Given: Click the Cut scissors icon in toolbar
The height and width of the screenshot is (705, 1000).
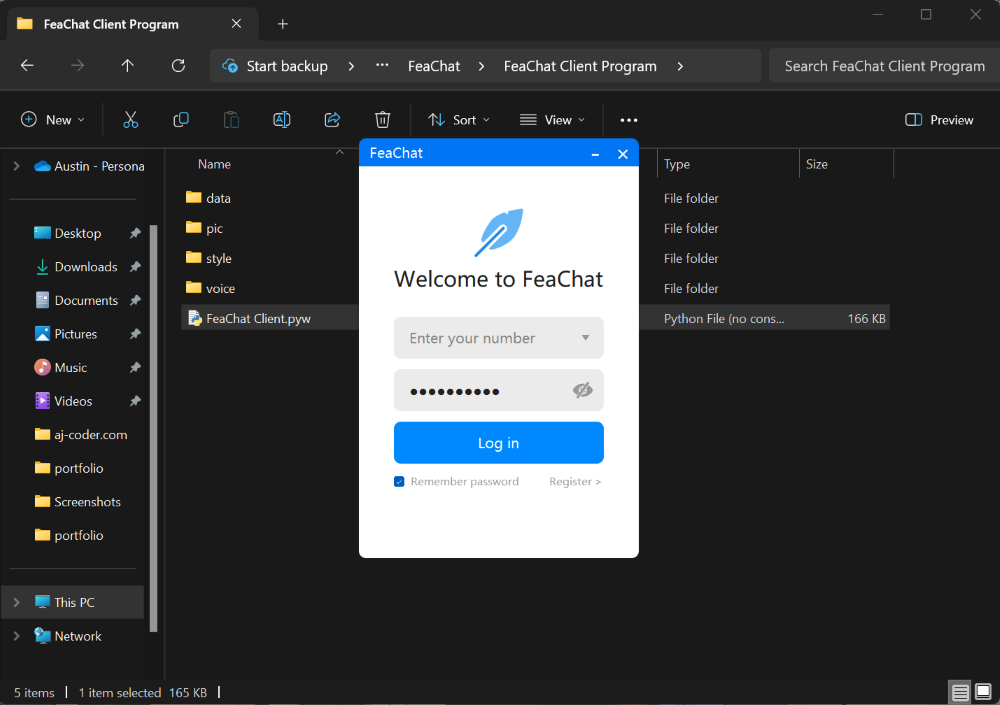Looking at the screenshot, I should [x=130, y=120].
